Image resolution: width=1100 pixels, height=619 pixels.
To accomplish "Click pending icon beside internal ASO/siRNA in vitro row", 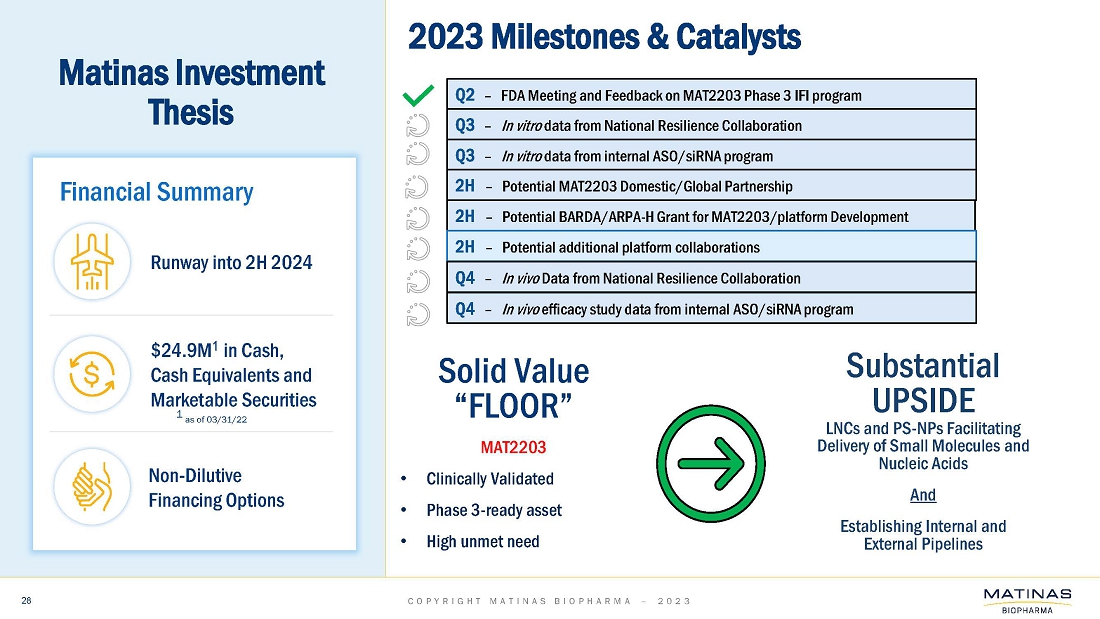I will (x=418, y=156).
